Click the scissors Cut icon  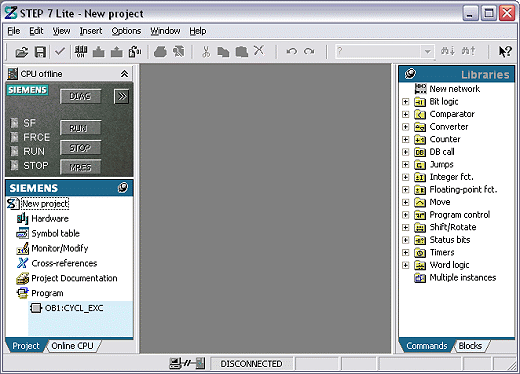tap(206, 52)
